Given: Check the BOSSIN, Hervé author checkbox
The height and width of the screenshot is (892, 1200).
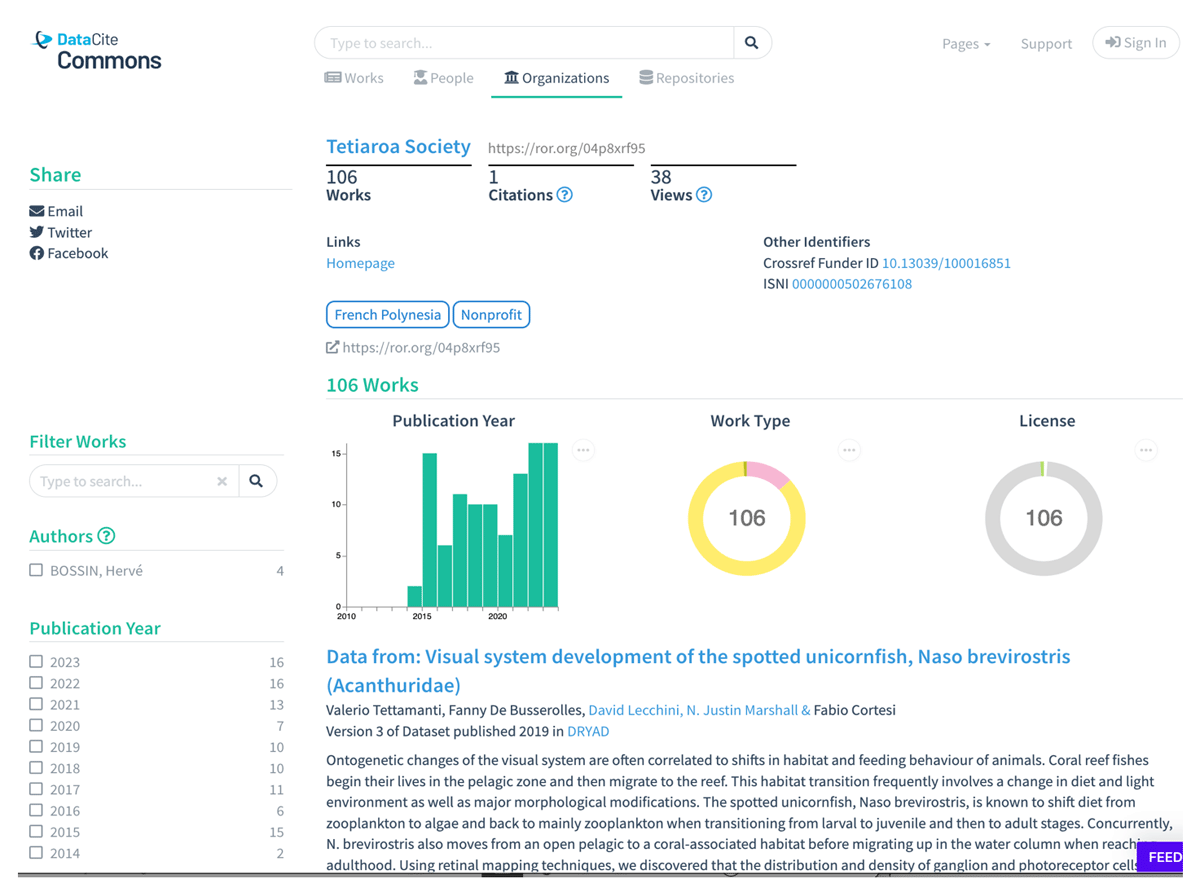Looking at the screenshot, I should coord(36,570).
